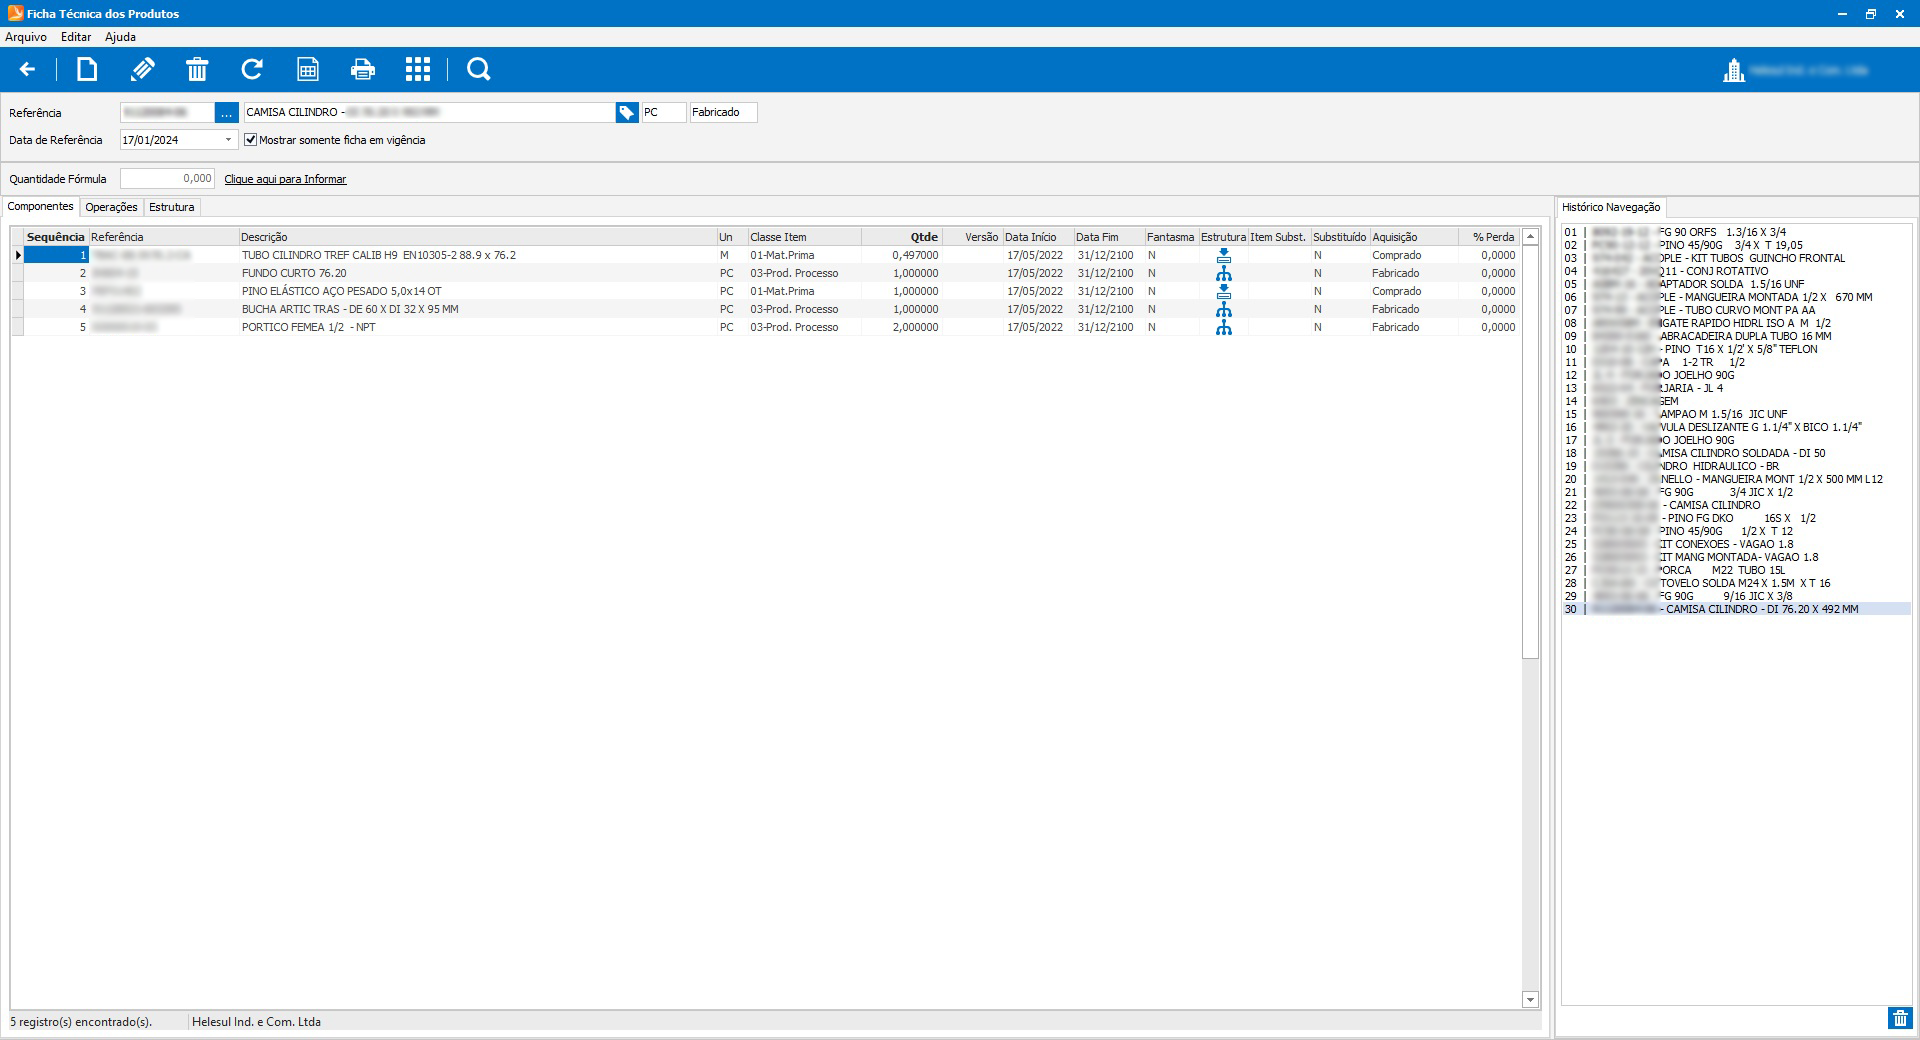
Task: Click the CAMISA CILINDRO description field
Action: tap(429, 113)
